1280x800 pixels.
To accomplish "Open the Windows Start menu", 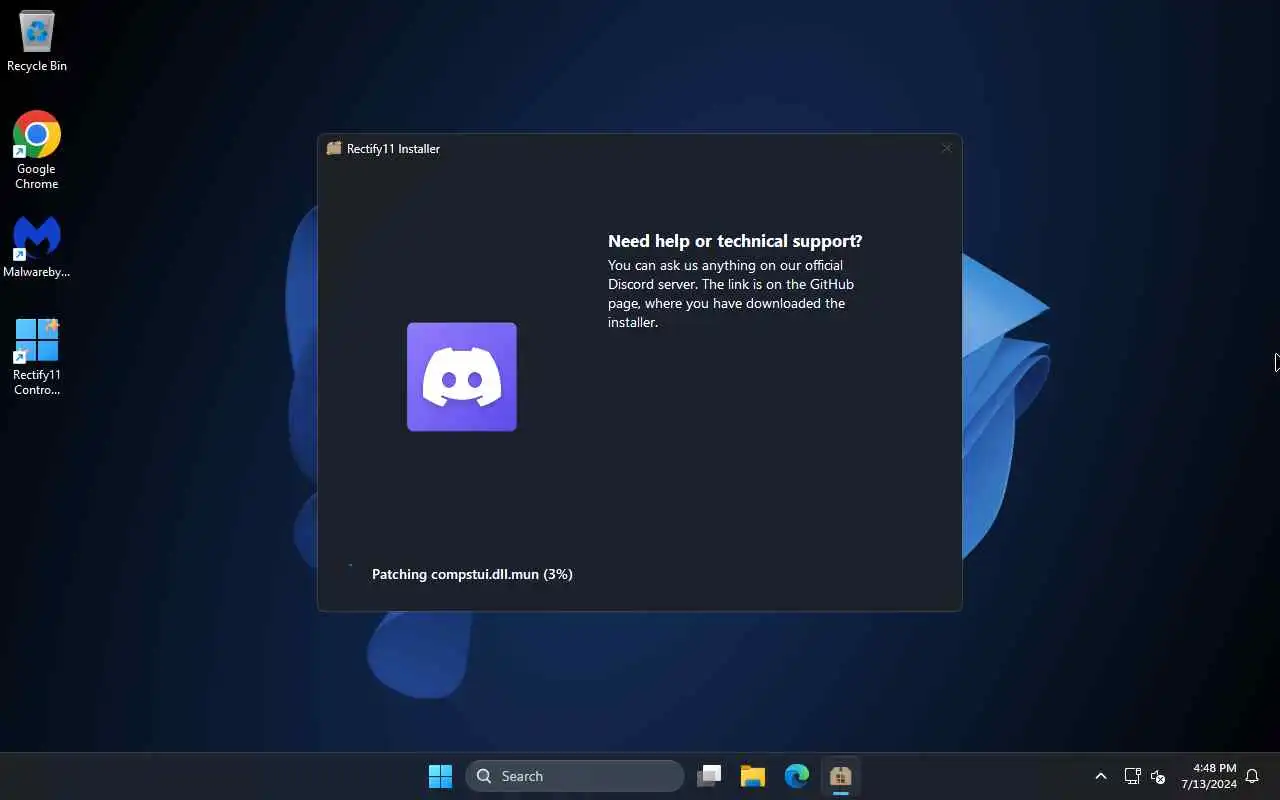I will click(440, 776).
